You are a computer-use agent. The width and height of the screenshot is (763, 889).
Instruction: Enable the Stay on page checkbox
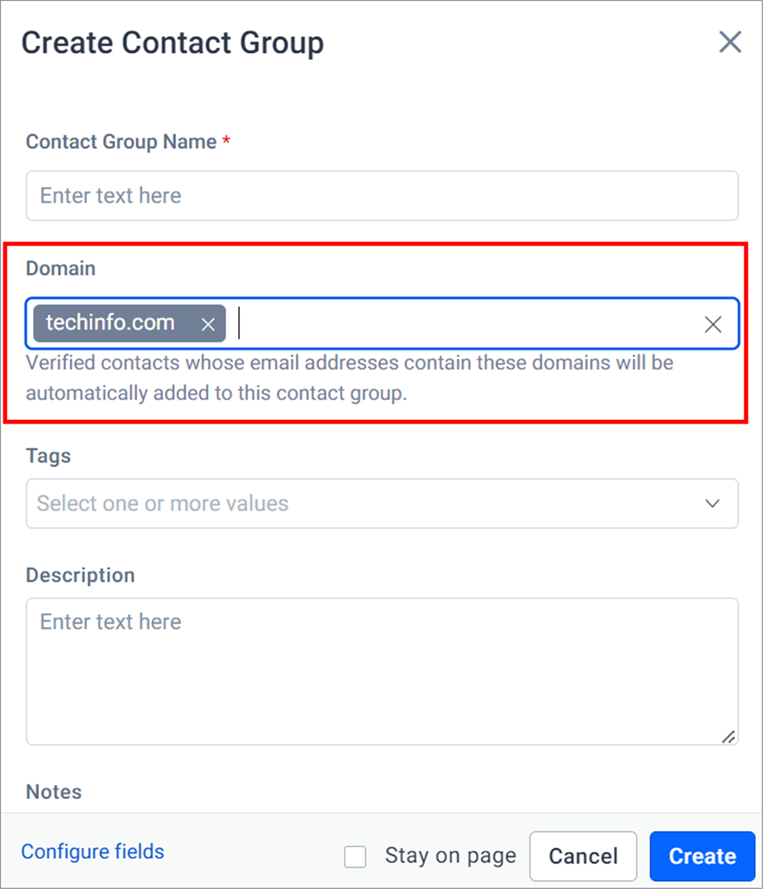355,856
